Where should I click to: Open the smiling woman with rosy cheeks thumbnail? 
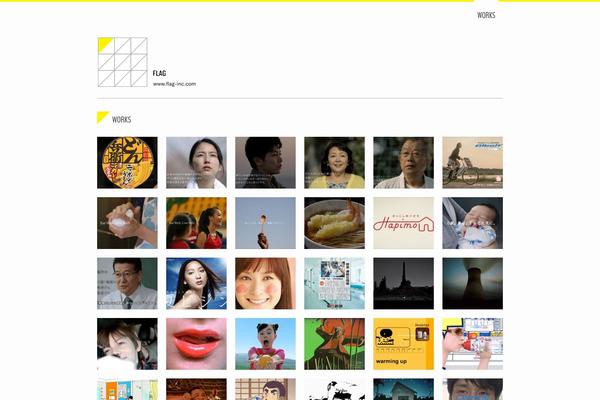(265, 284)
